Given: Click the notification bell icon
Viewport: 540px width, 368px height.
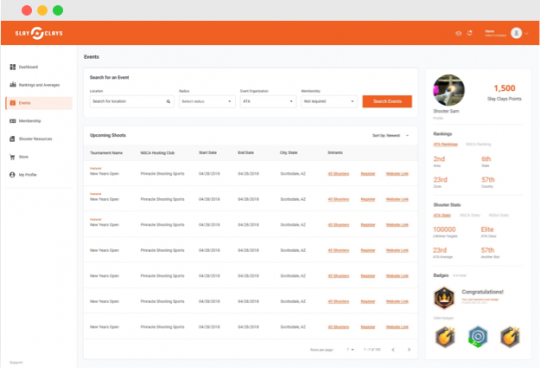Looking at the screenshot, I should (x=470, y=33).
